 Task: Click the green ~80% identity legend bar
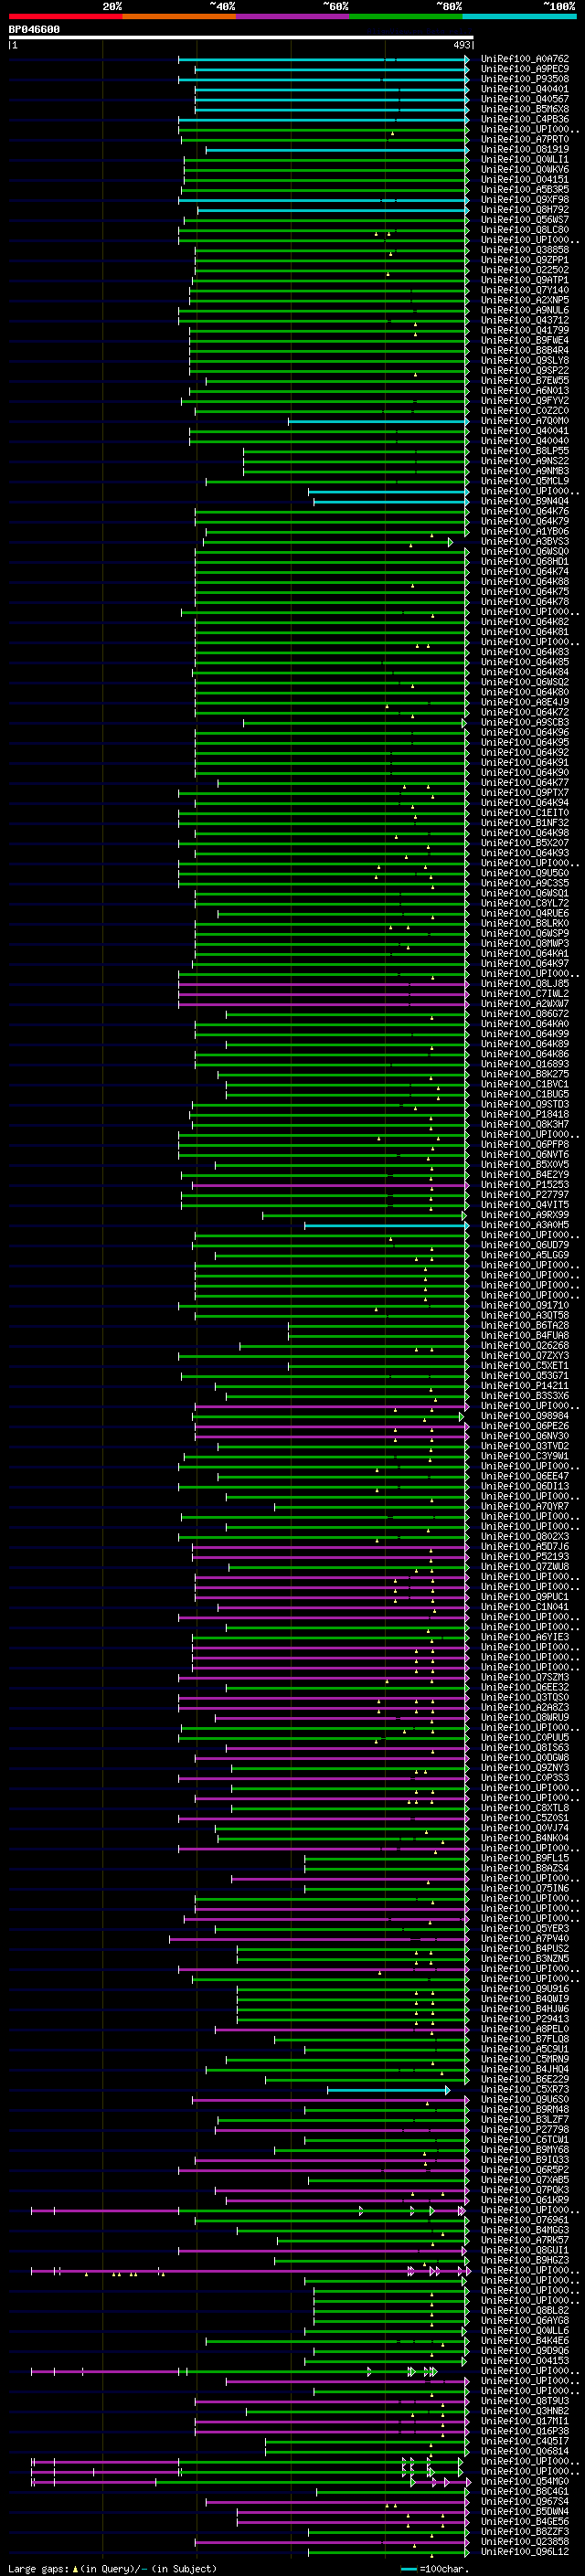[405, 16]
